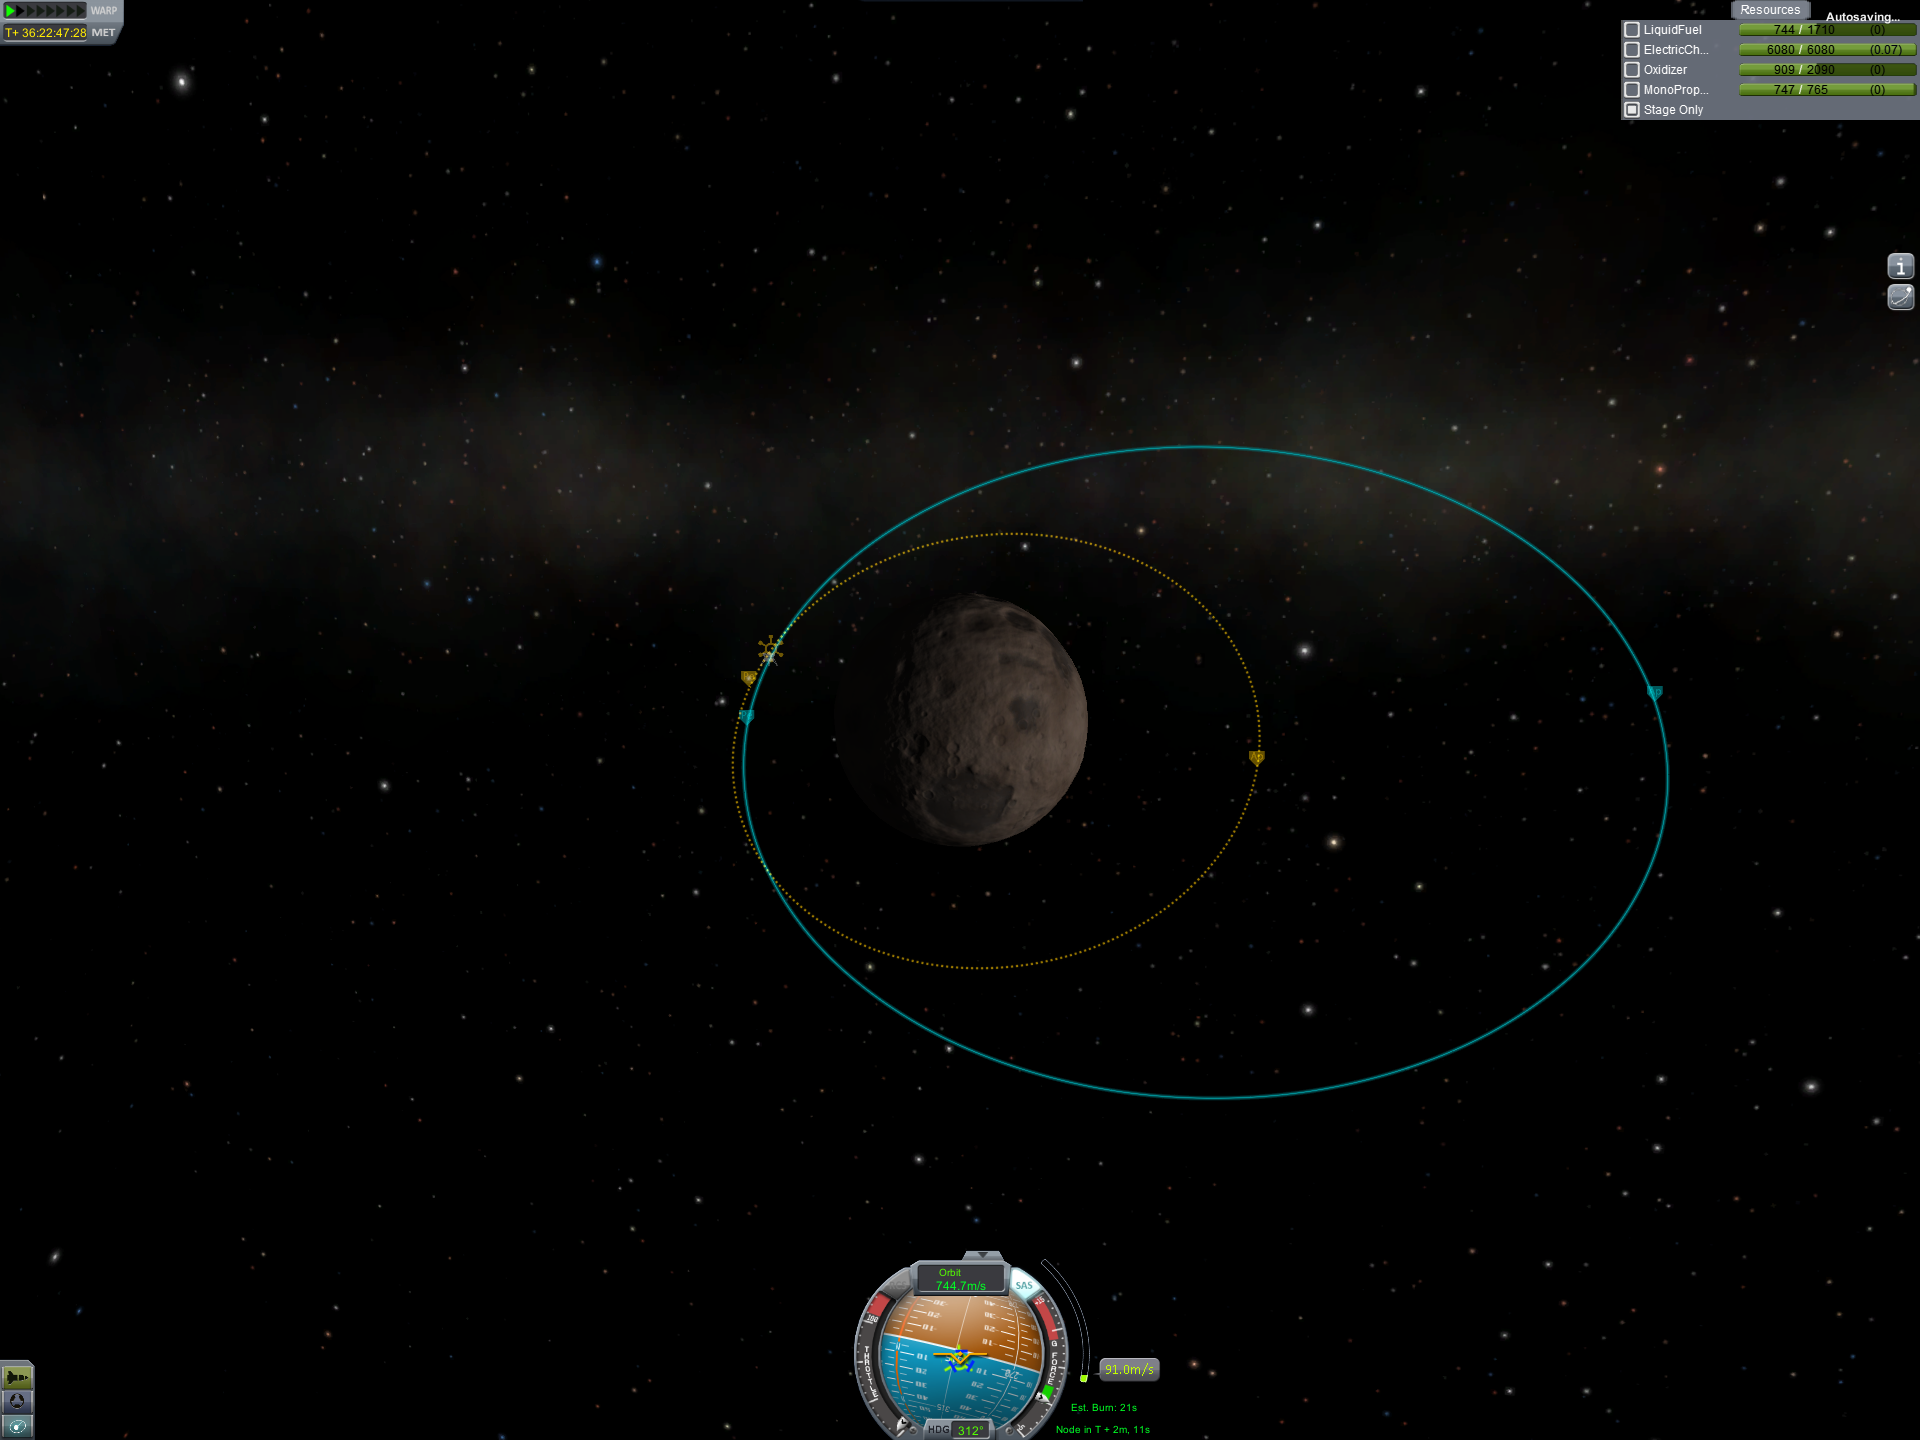Click the WARP label
Image resolution: width=1920 pixels, height=1440 pixels.
click(104, 11)
